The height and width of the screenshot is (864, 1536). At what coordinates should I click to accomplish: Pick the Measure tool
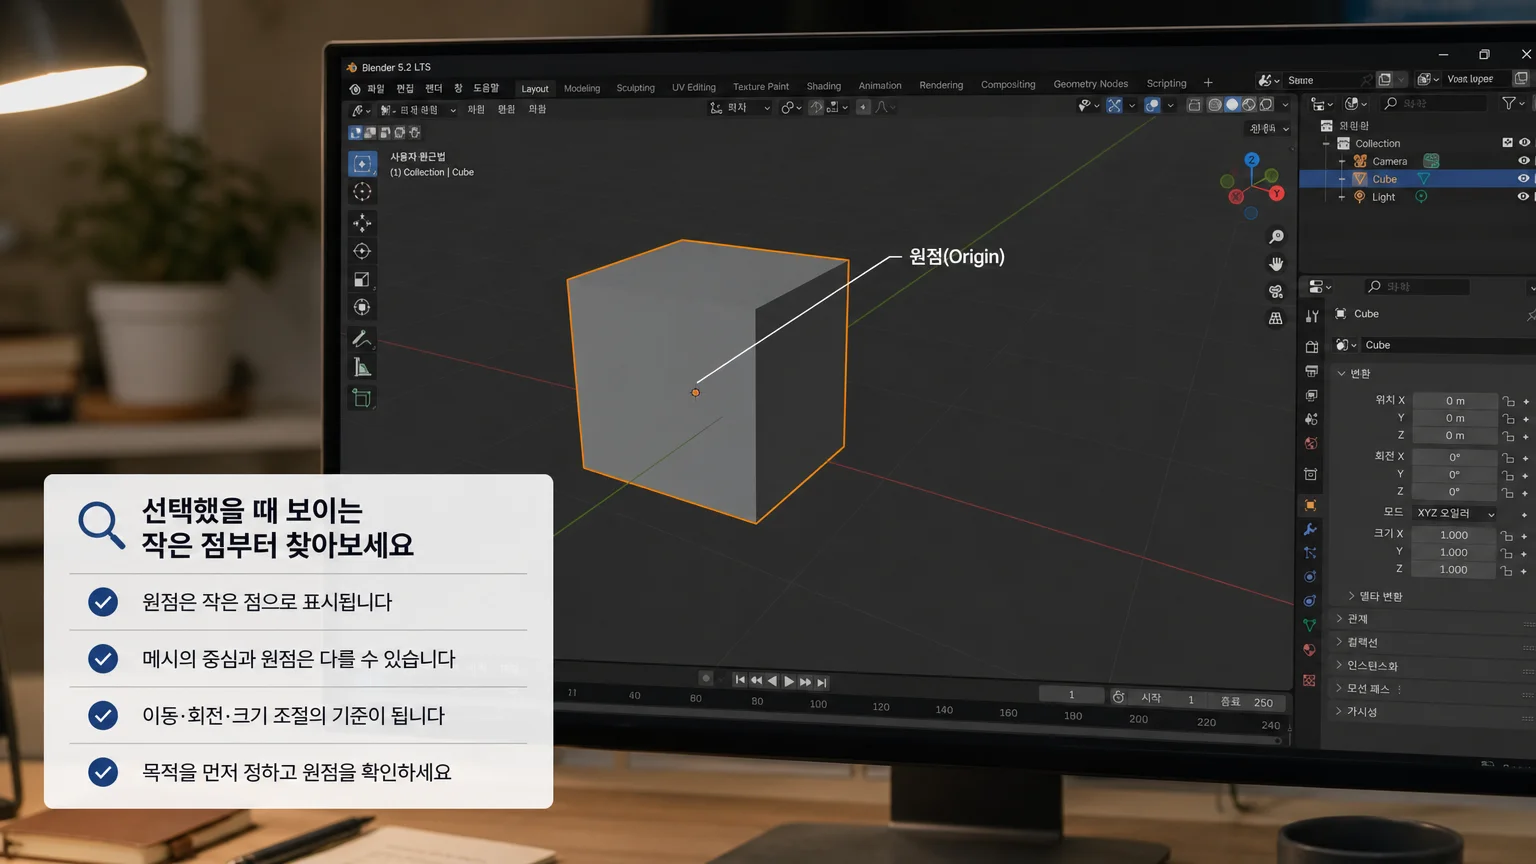362,368
